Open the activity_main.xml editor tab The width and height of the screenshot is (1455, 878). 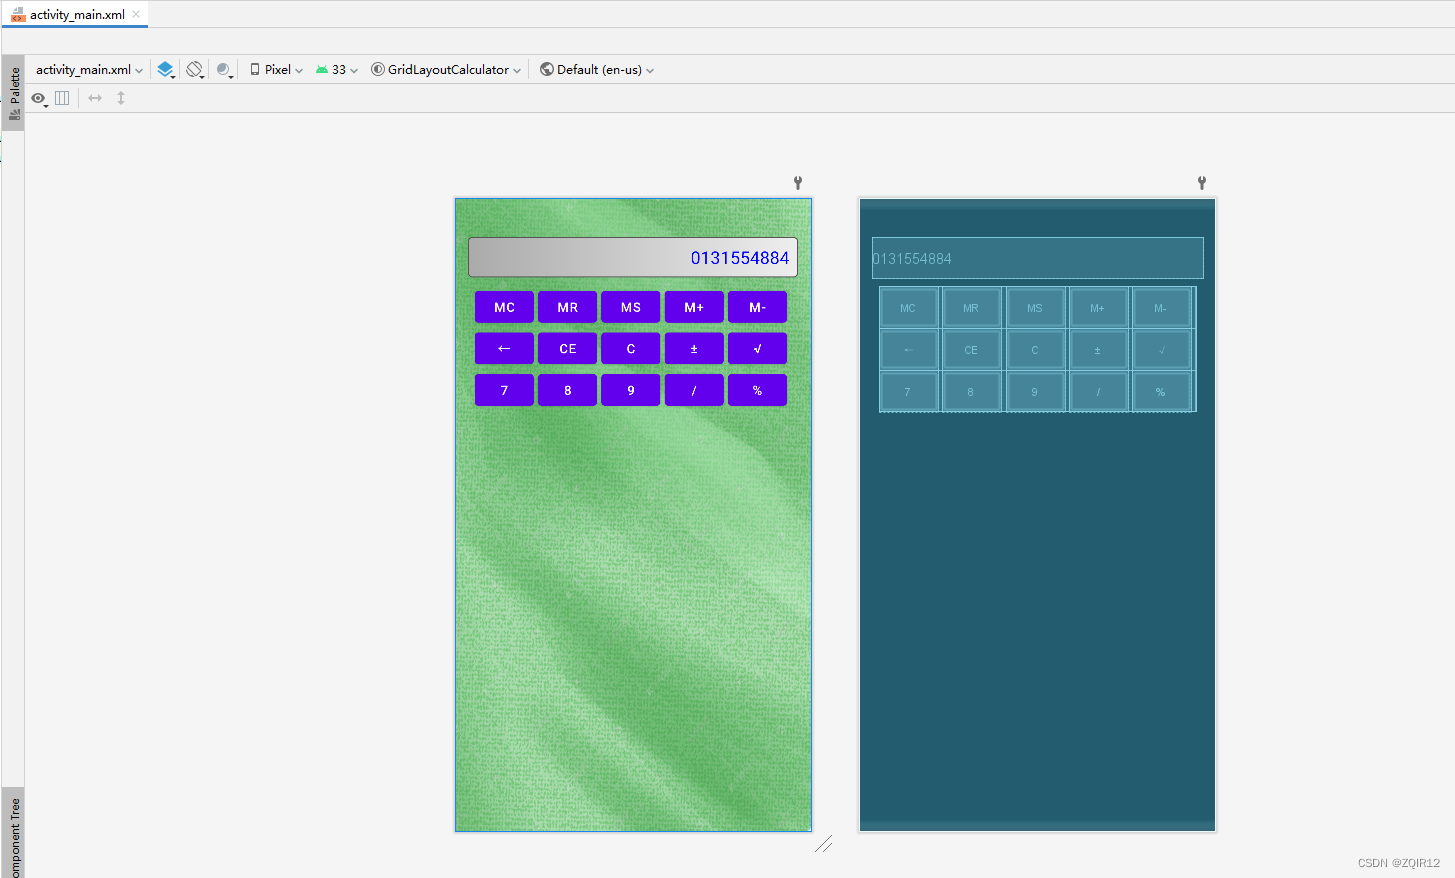pyautogui.click(x=74, y=14)
